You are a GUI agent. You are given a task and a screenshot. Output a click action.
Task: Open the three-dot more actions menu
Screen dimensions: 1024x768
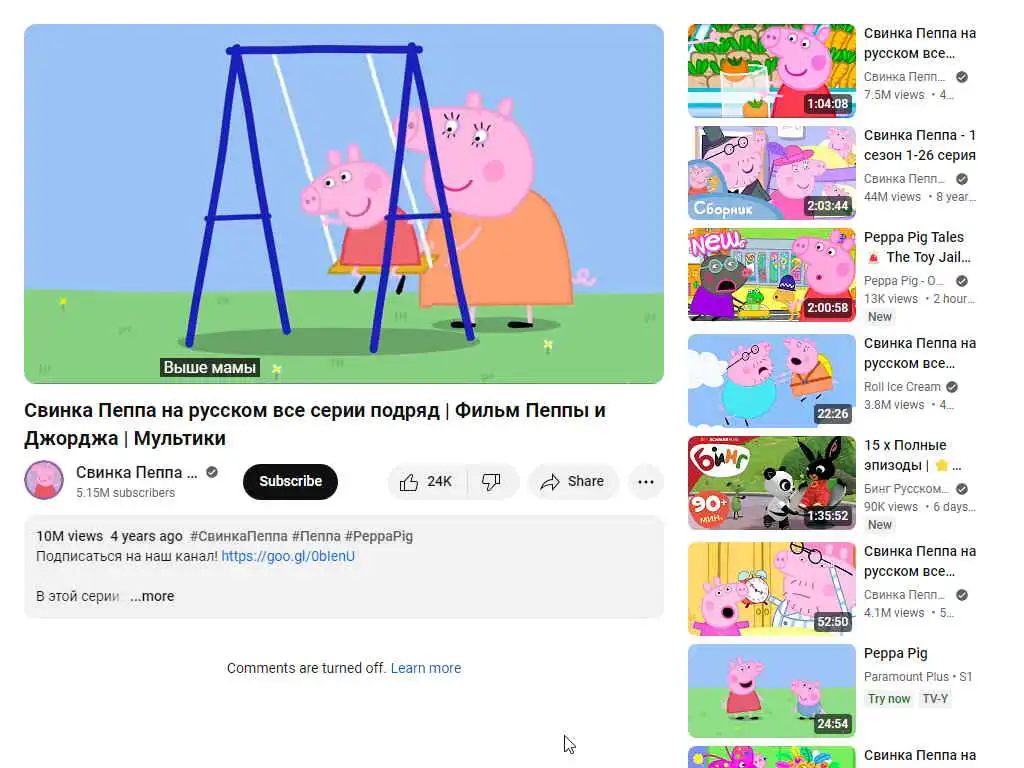[646, 482]
